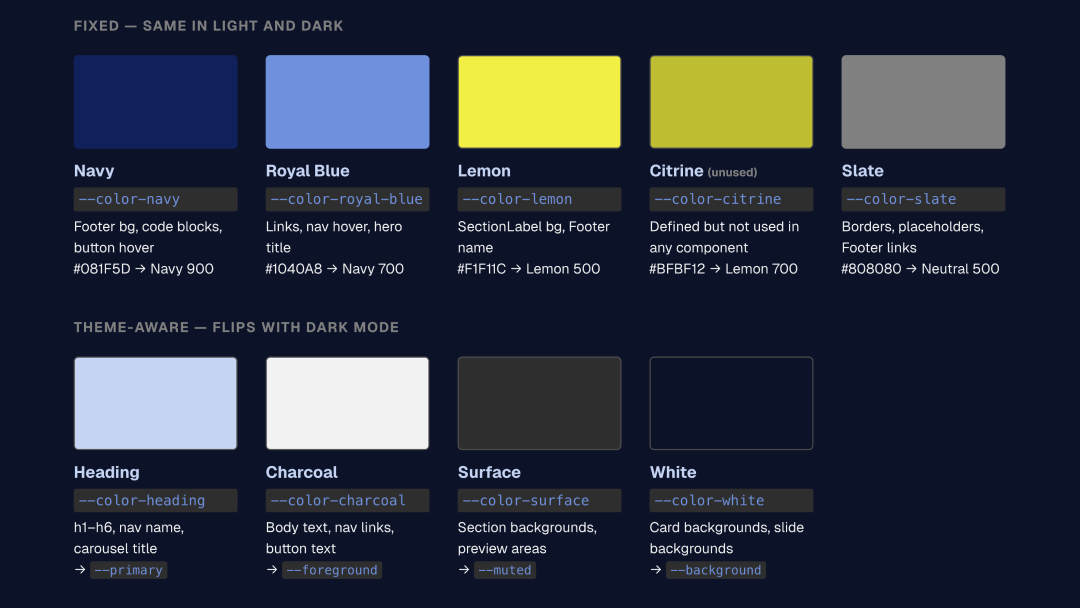Click the Lemon color swatch
The width and height of the screenshot is (1080, 608).
(539, 102)
